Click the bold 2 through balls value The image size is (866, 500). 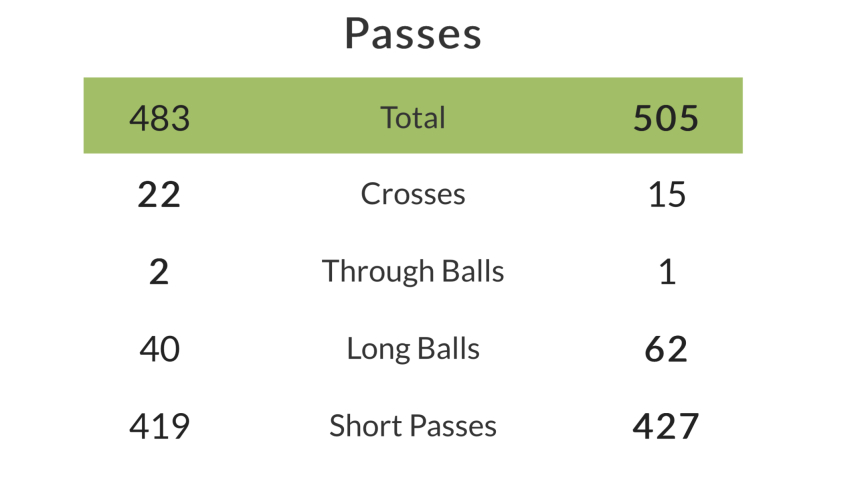[159, 272]
